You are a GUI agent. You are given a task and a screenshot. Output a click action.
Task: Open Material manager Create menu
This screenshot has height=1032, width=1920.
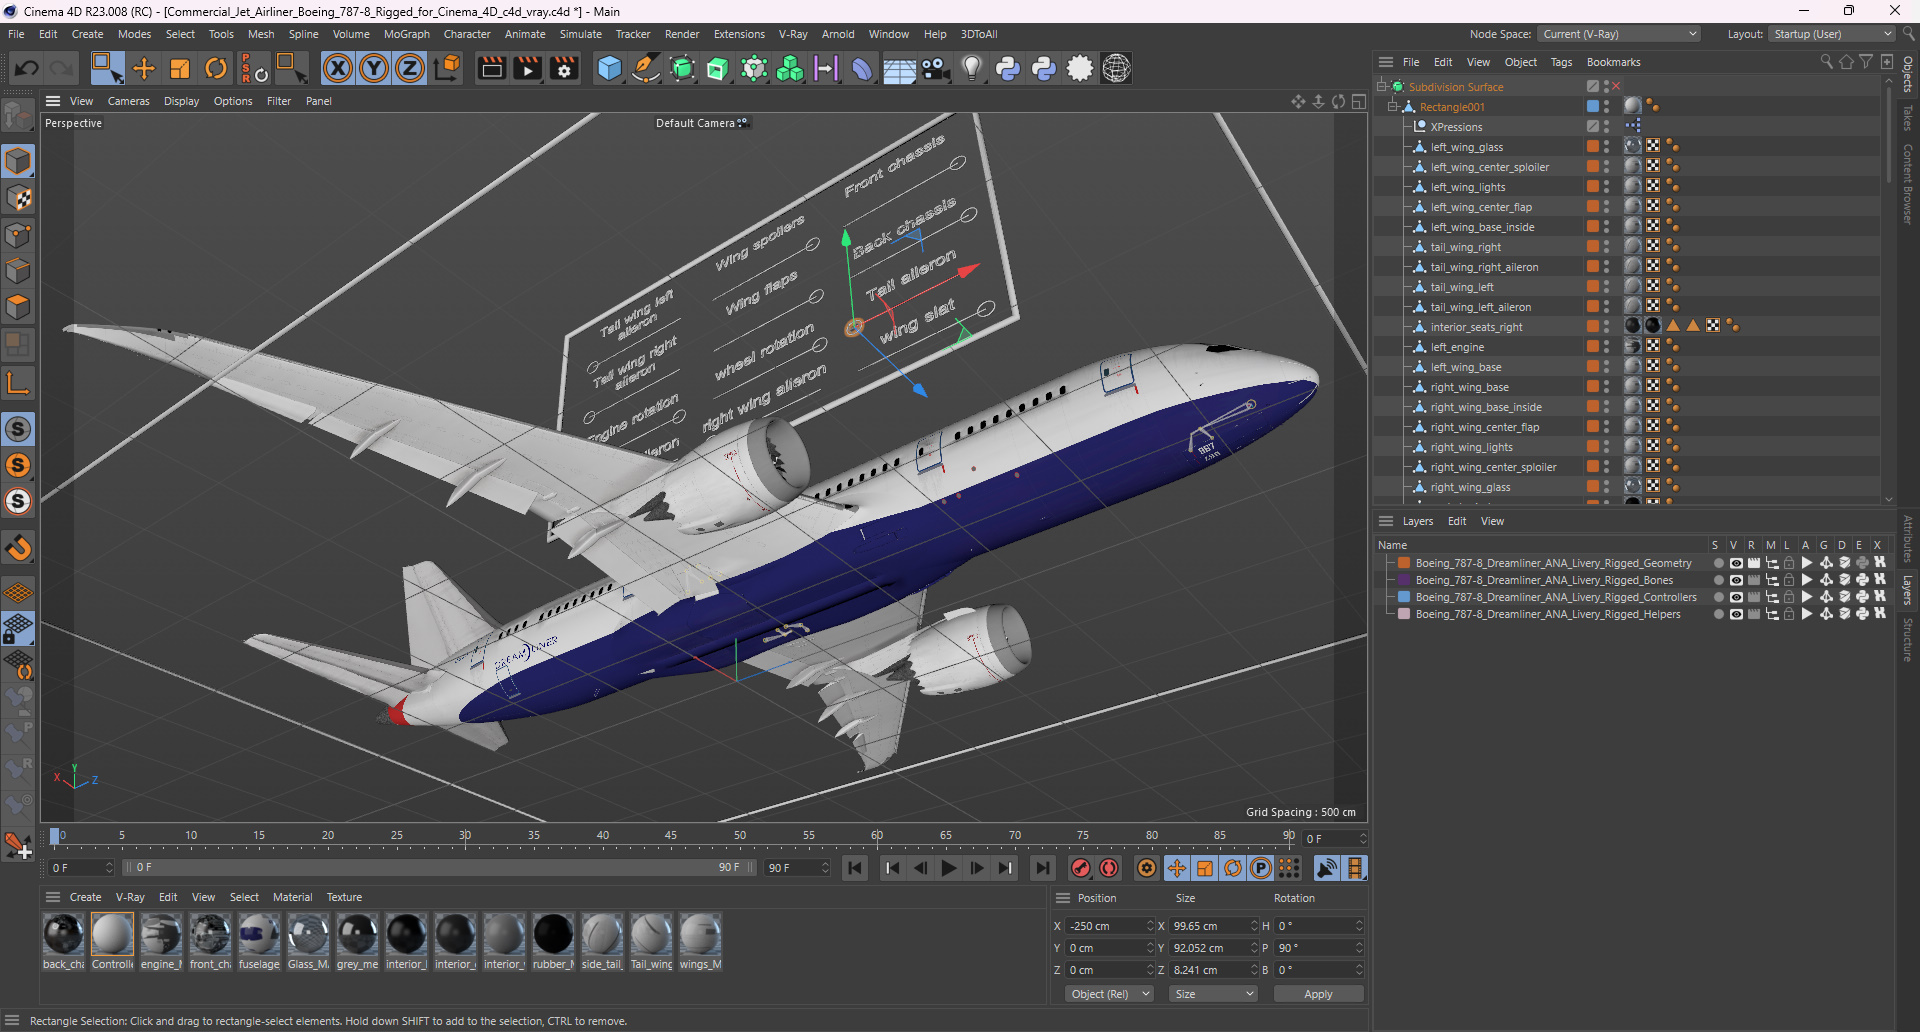[85, 897]
